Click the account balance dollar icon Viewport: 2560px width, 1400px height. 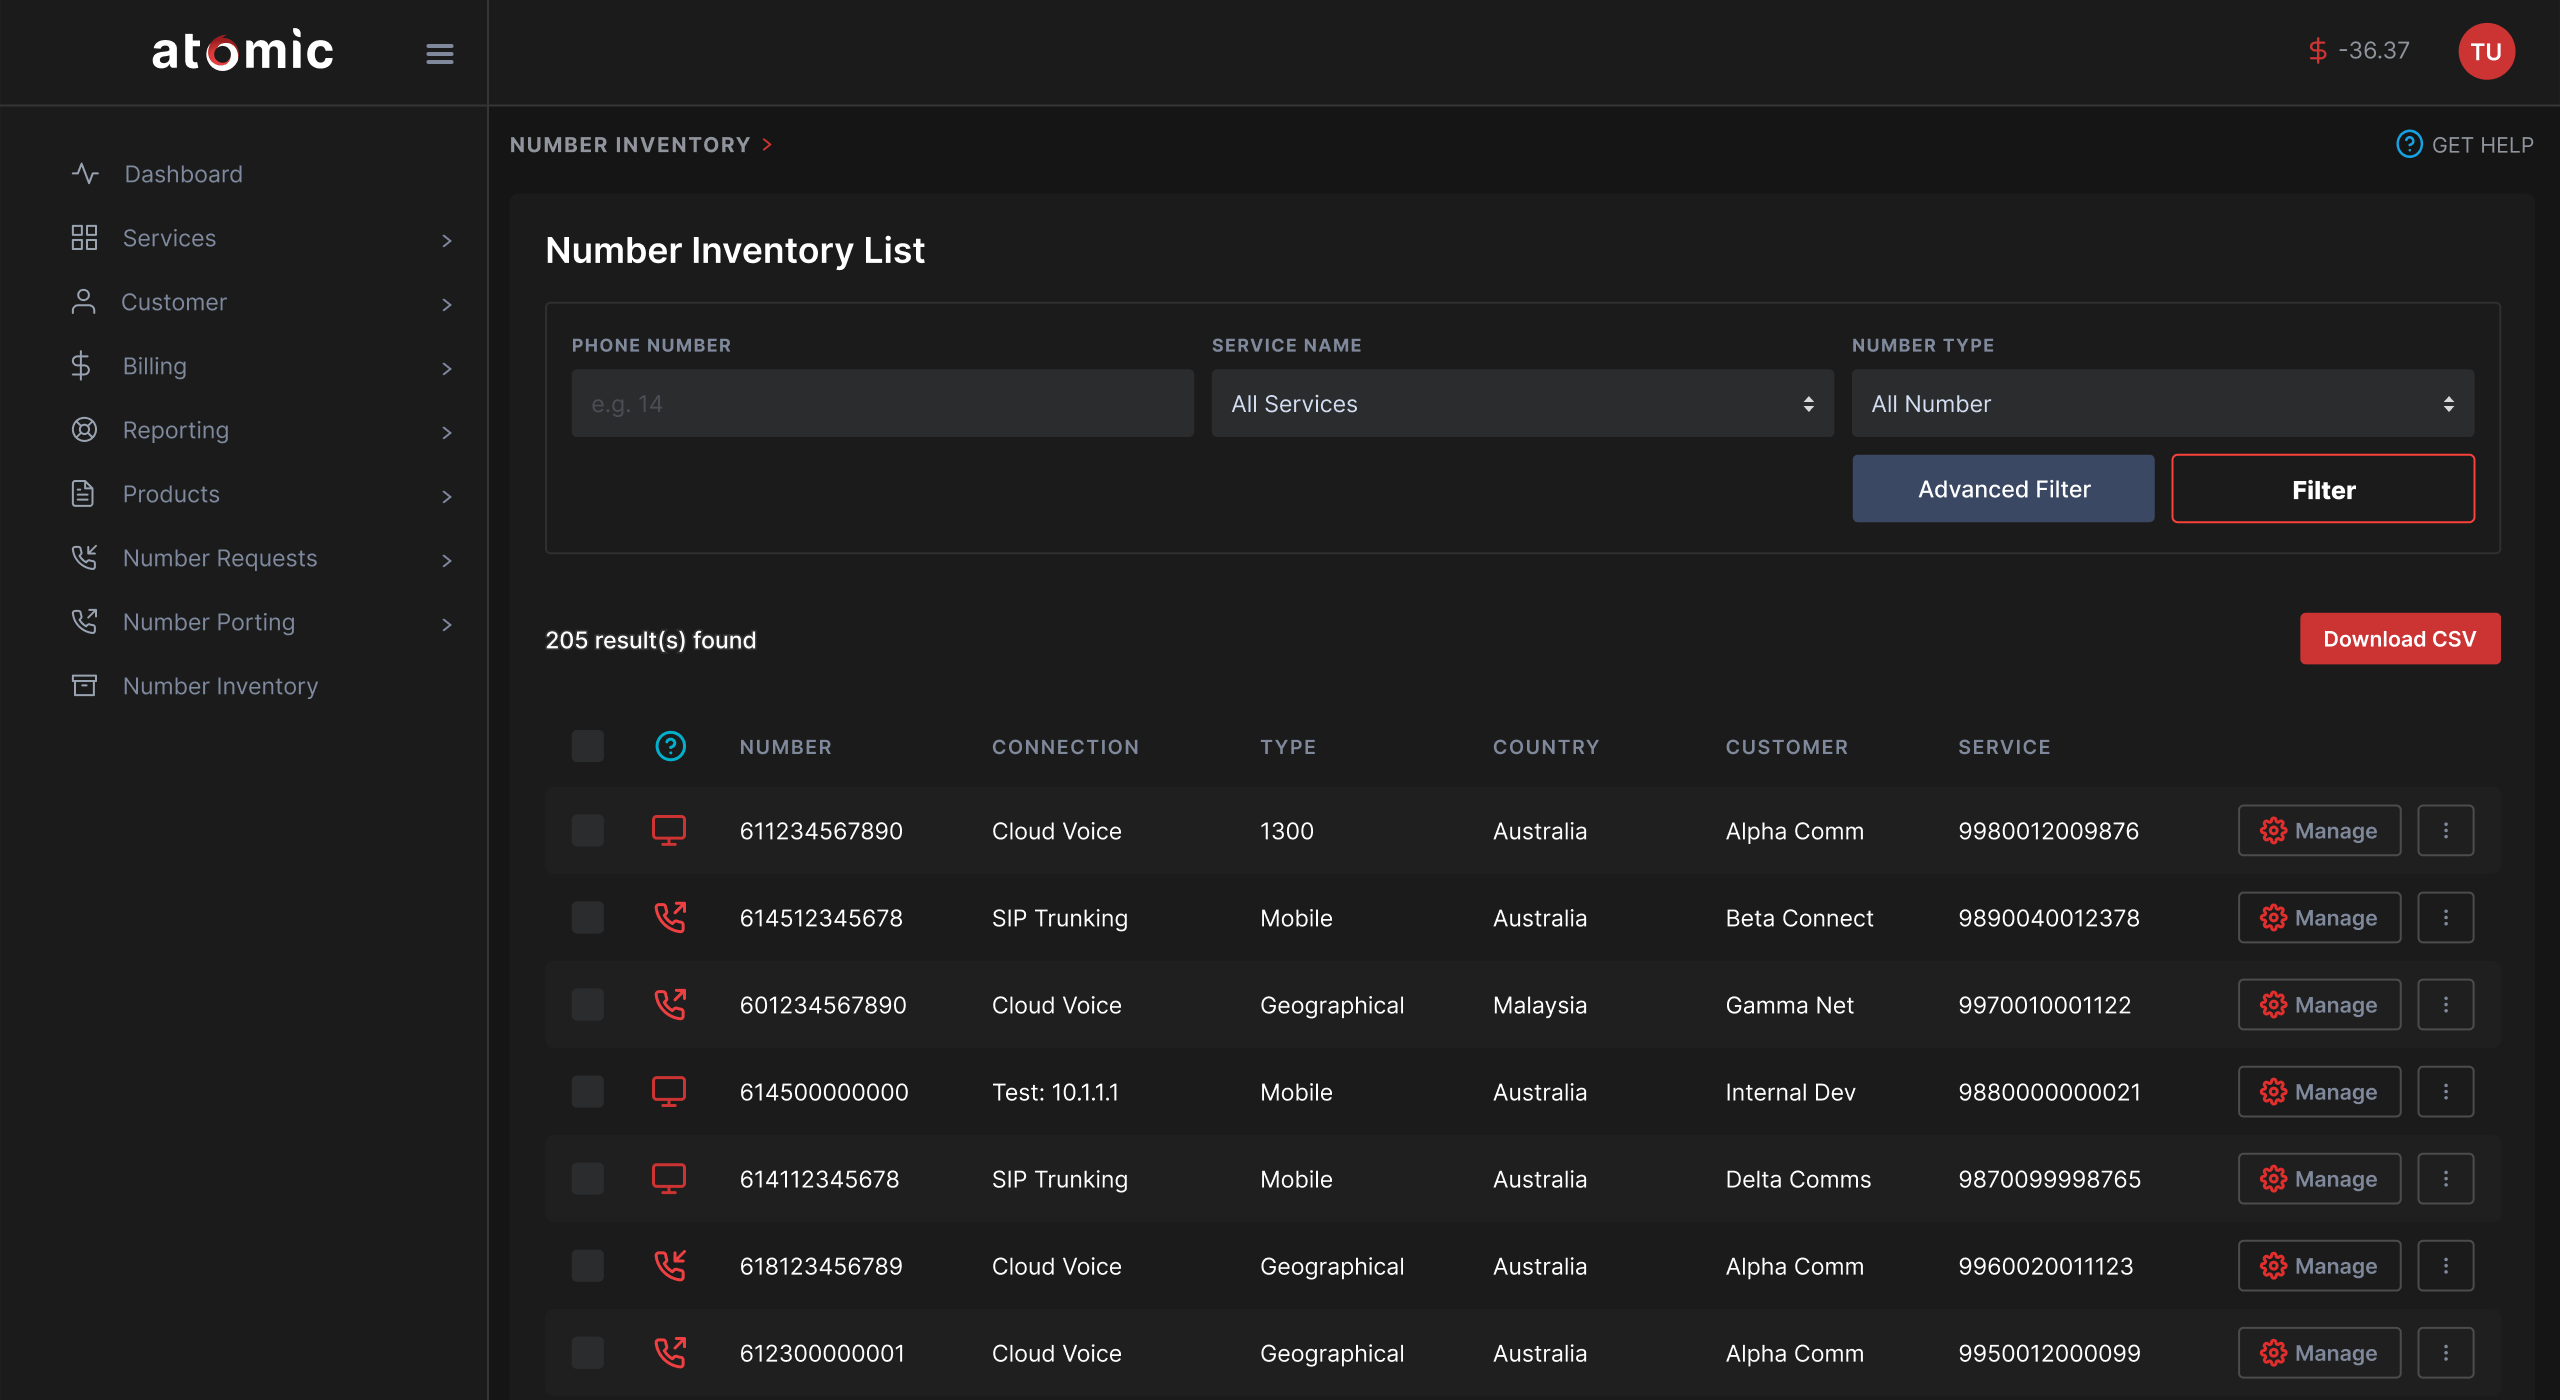click(x=2317, y=51)
